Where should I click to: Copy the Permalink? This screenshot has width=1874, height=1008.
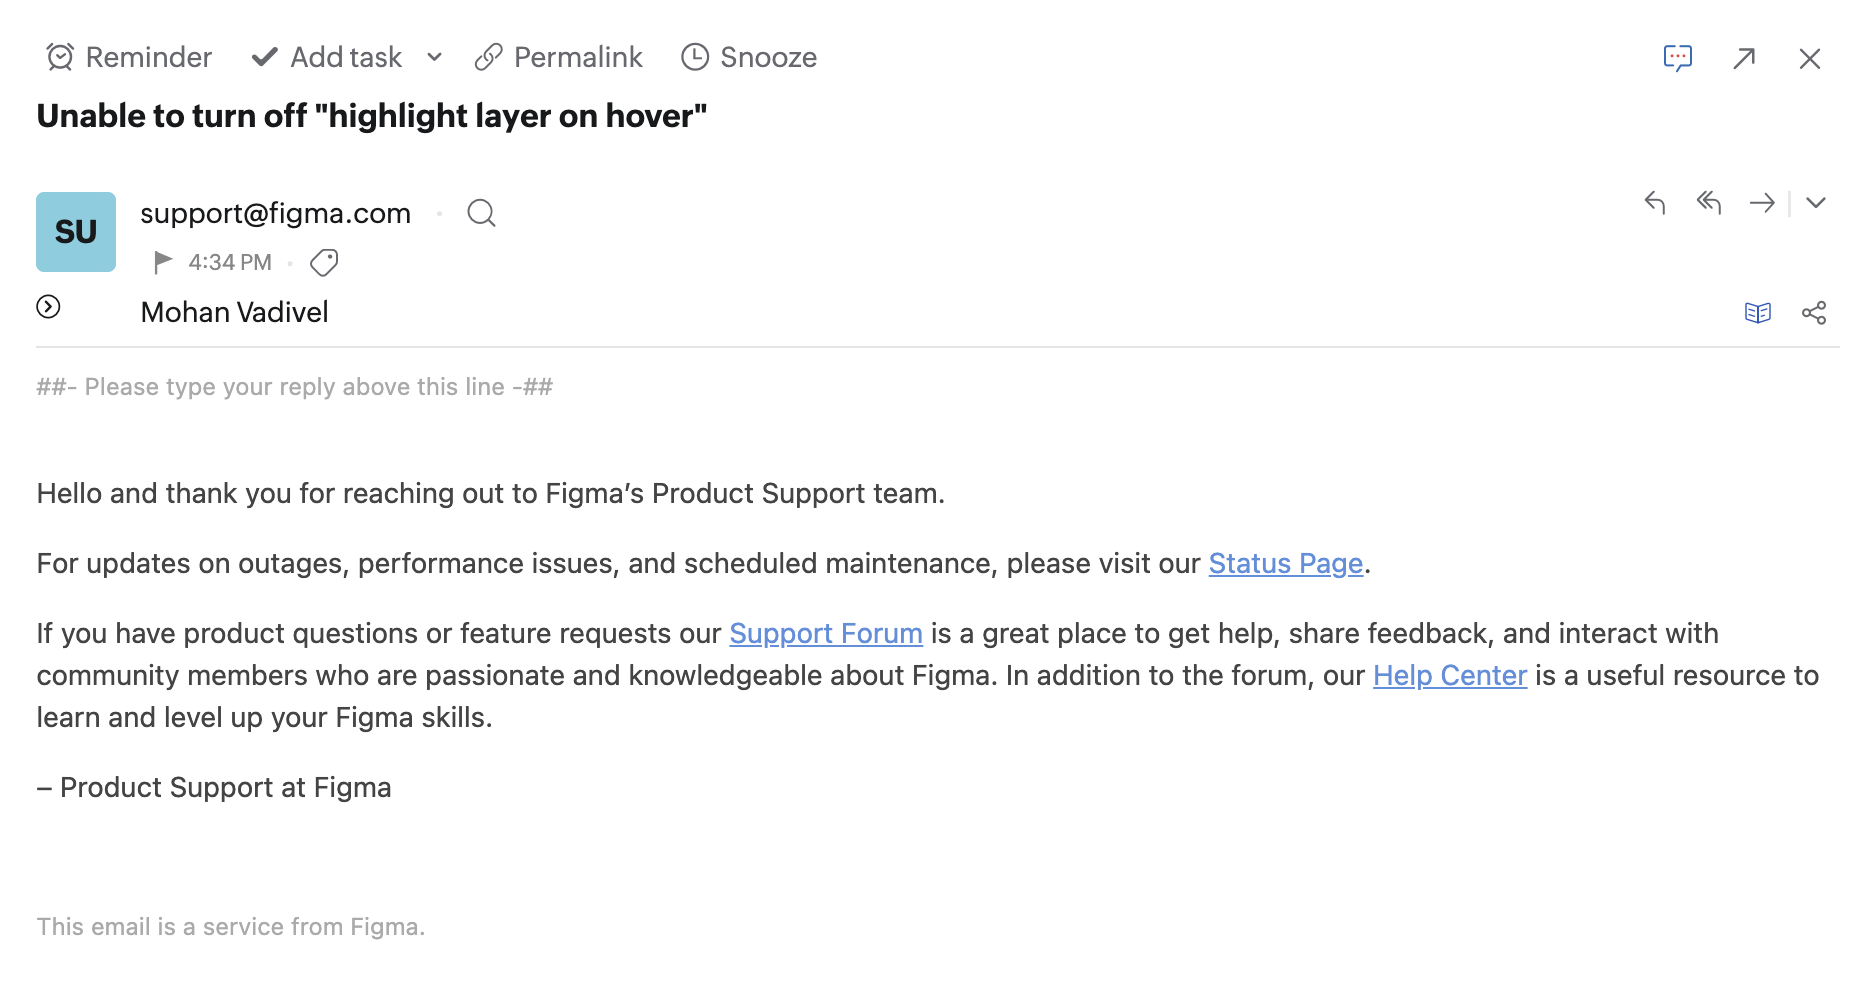click(x=559, y=57)
